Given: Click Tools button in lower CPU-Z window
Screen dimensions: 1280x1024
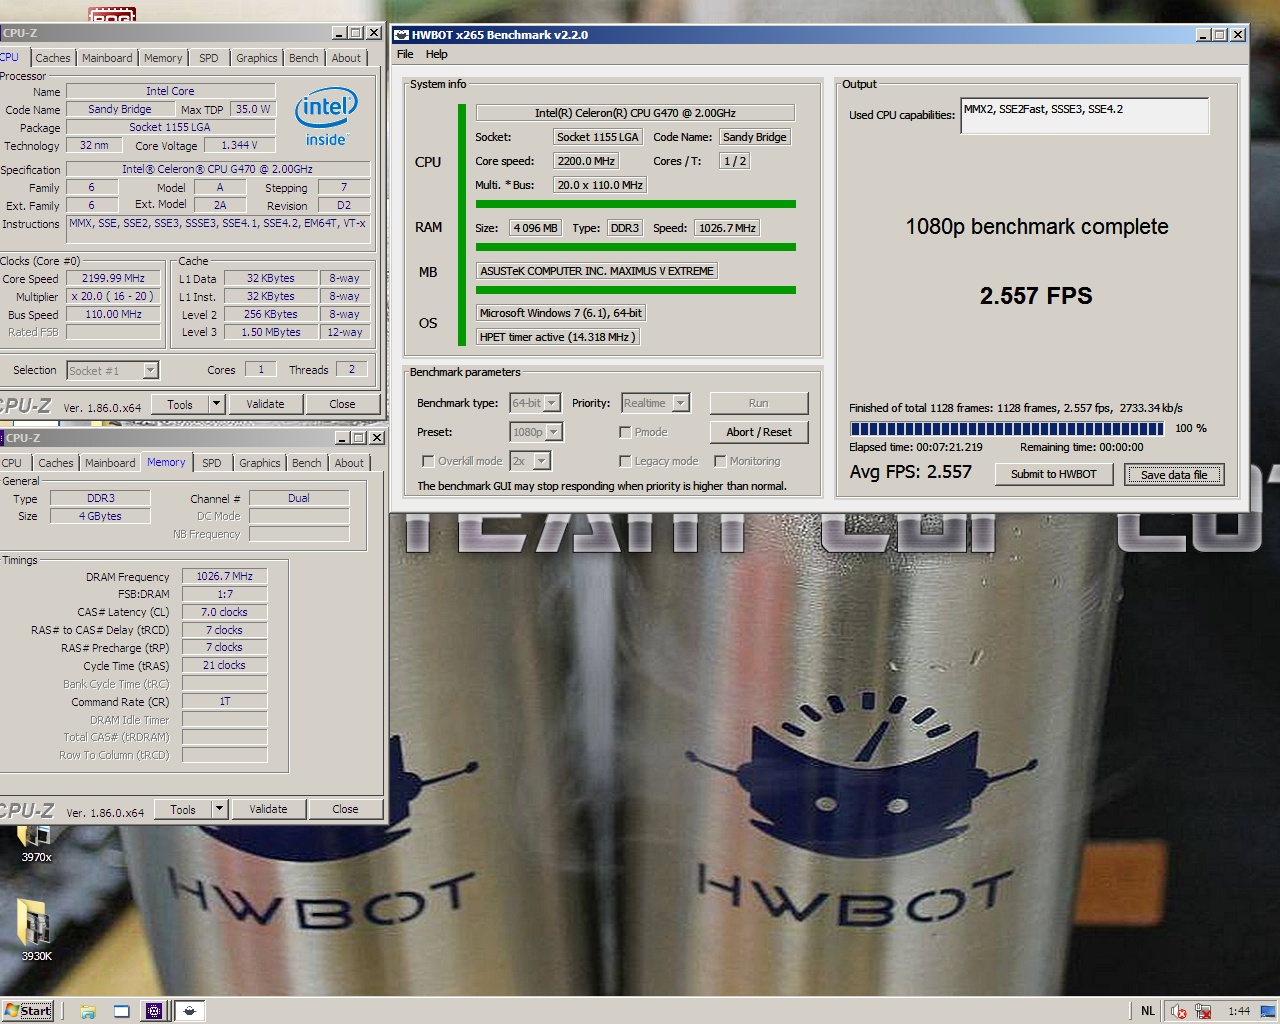Looking at the screenshot, I should point(183,809).
